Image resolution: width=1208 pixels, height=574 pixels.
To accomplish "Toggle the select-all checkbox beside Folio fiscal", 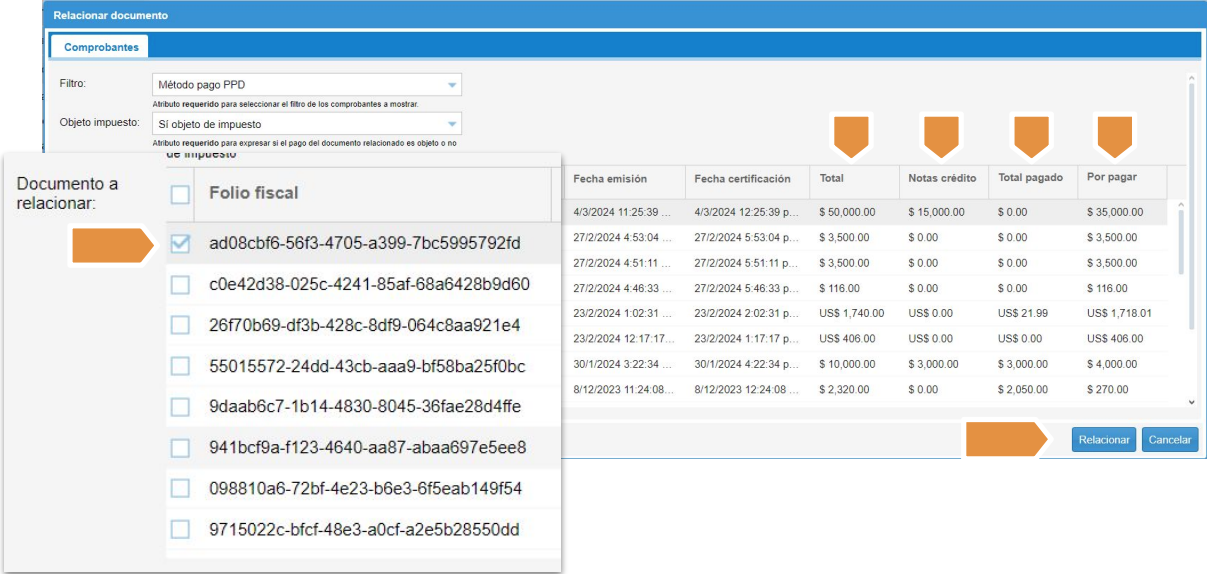I will 180,193.
